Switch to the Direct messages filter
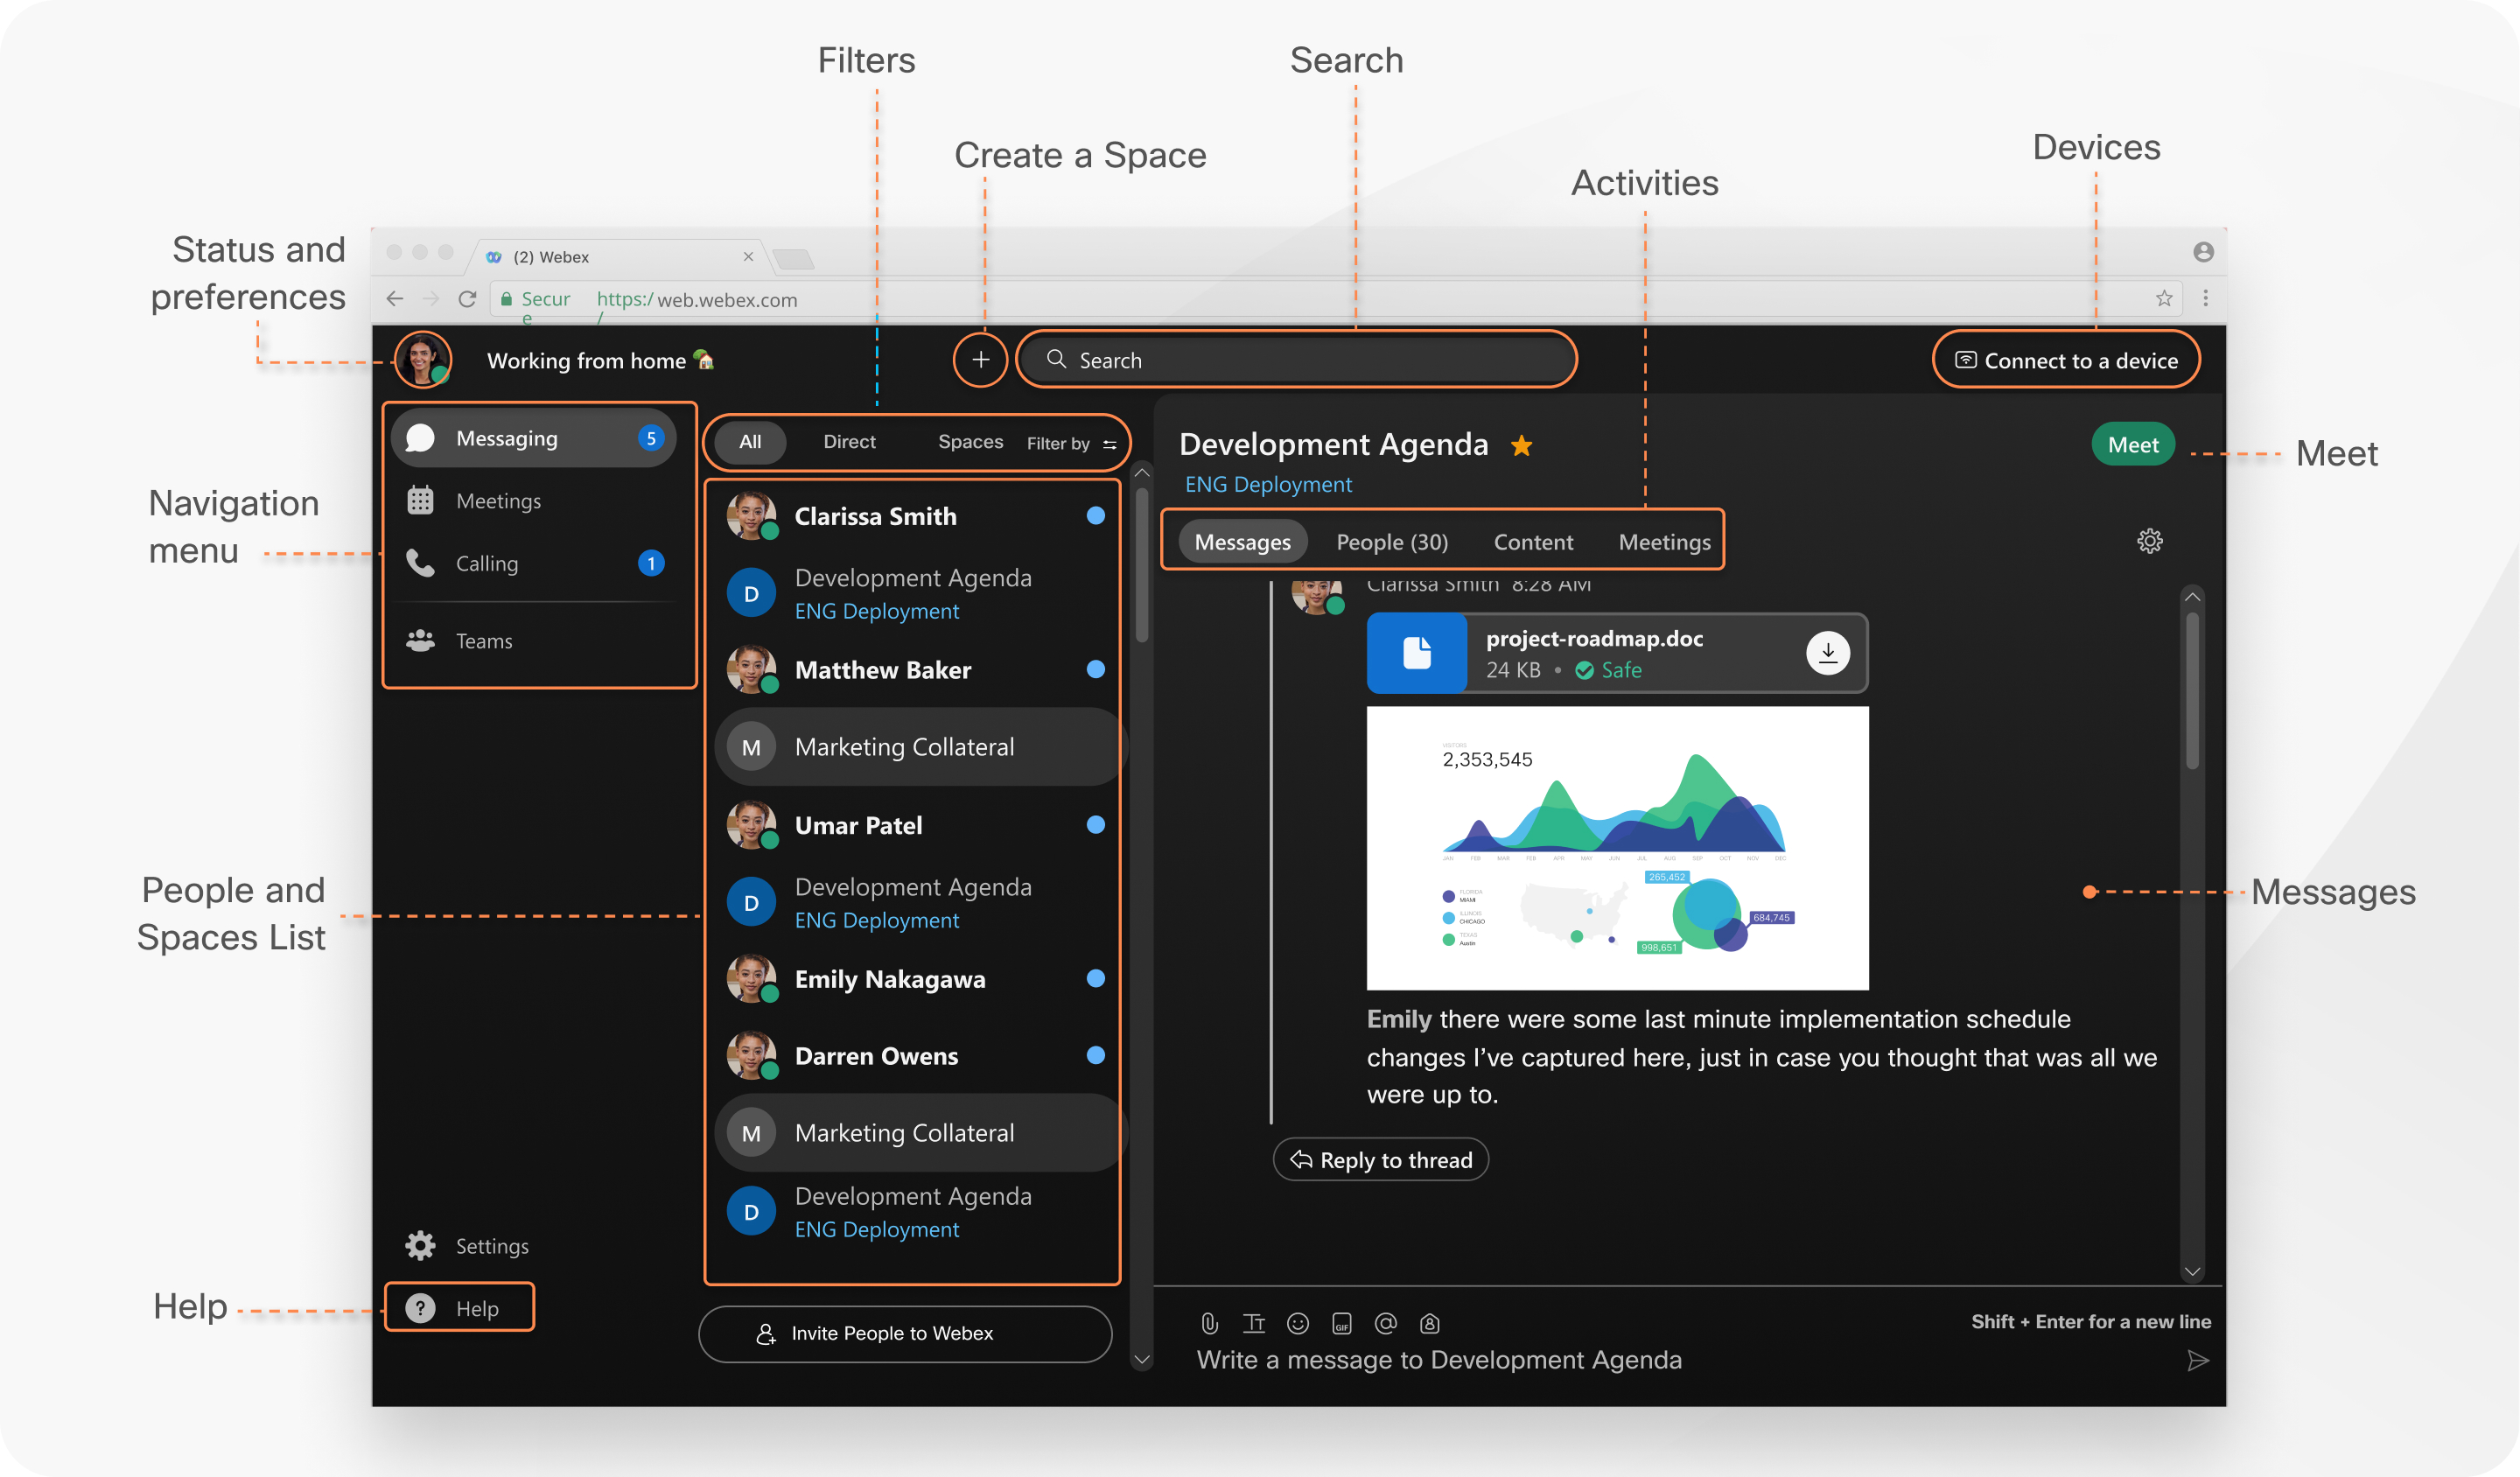Screen dimensions: 2520x1477 850,441
